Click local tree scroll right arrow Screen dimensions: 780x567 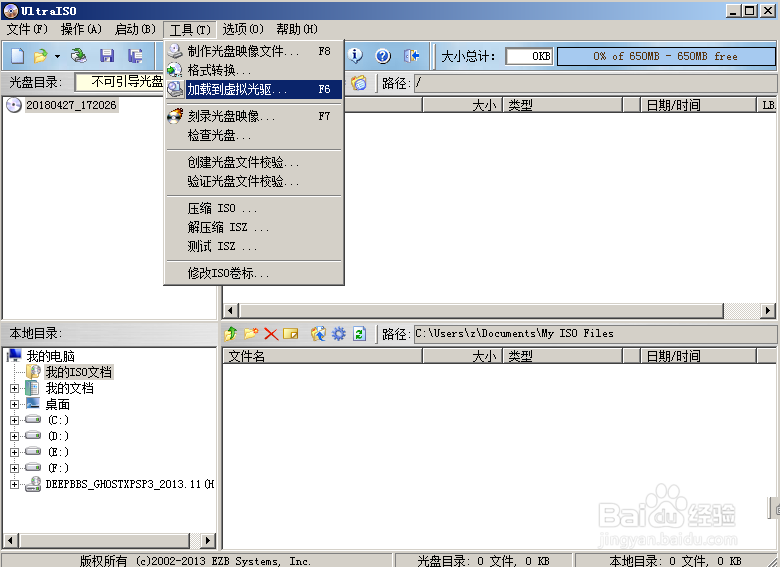point(208,540)
